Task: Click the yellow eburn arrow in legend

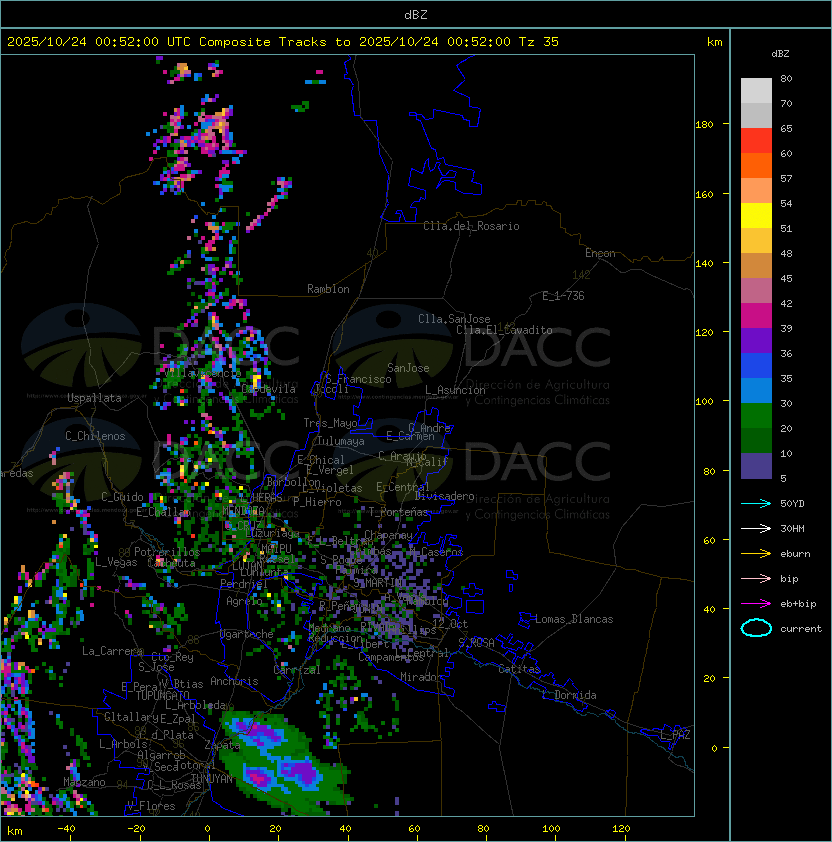Action: coord(756,554)
